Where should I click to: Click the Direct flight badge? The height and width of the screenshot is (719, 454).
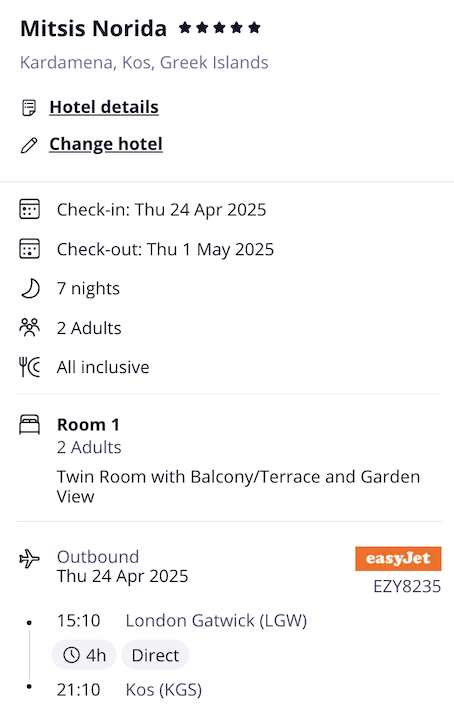155,655
